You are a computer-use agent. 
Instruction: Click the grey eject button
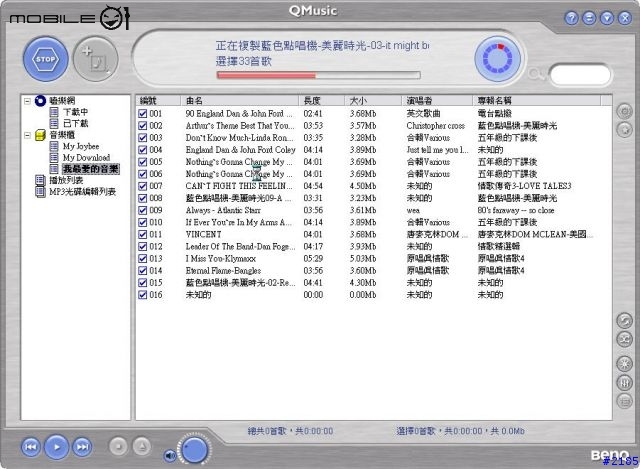click(142, 446)
